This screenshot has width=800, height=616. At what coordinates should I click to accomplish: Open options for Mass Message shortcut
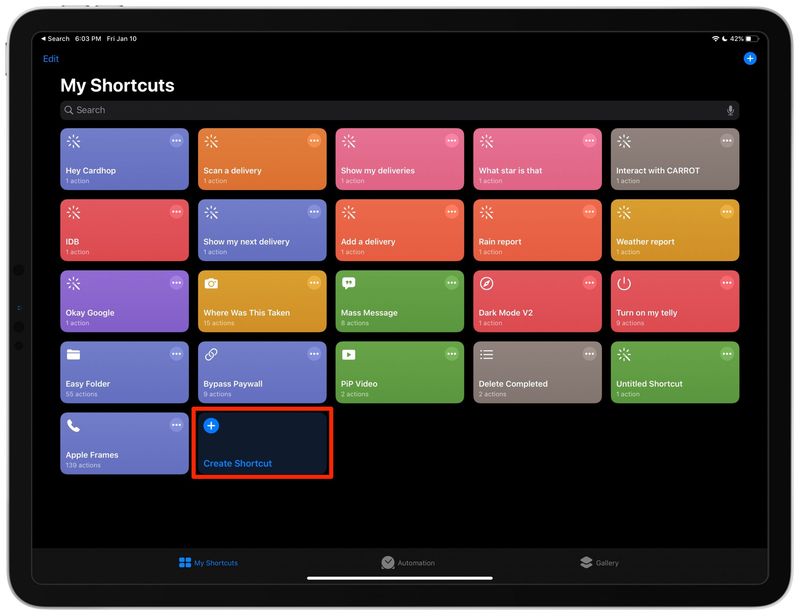[452, 283]
